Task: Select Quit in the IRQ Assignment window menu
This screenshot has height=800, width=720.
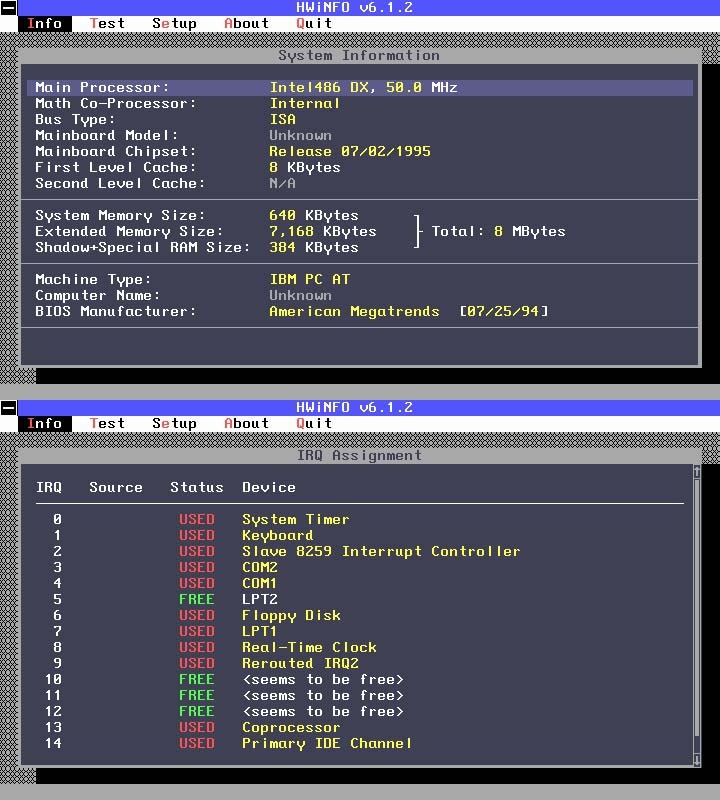Action: pos(314,423)
